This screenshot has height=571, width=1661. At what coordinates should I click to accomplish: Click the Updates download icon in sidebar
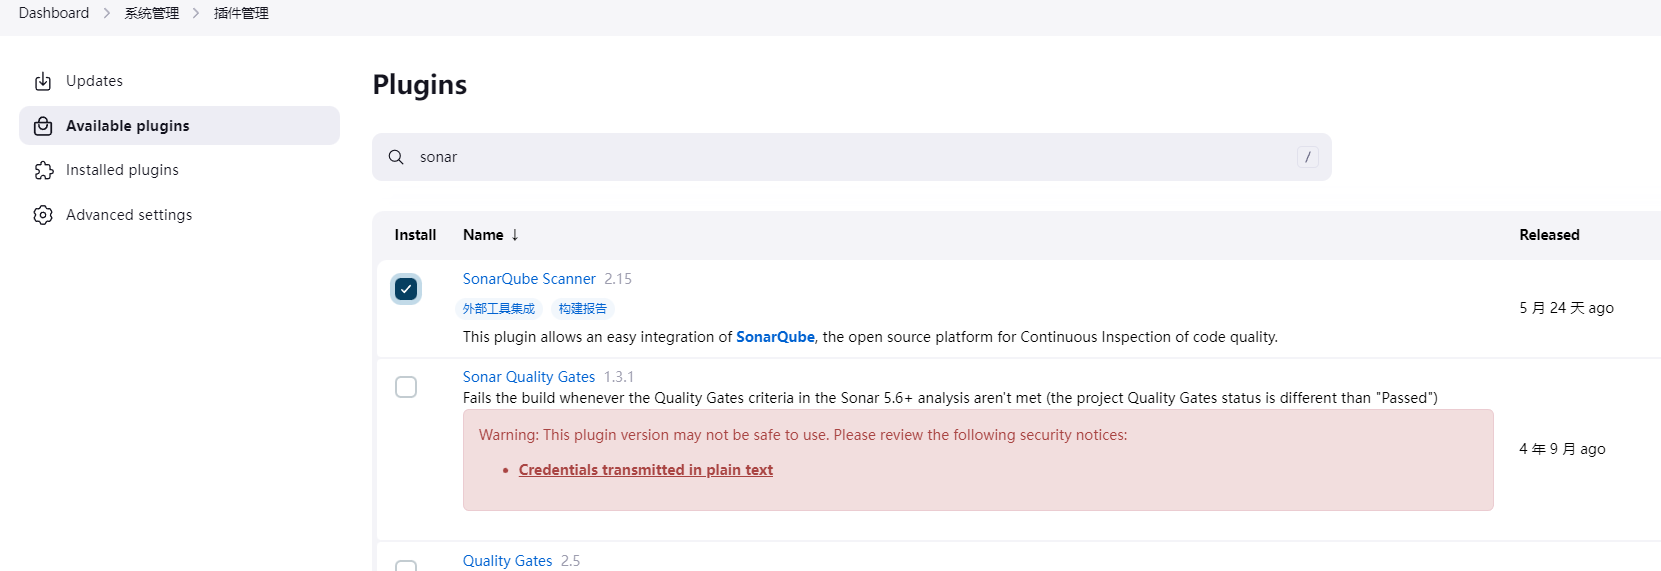(43, 81)
